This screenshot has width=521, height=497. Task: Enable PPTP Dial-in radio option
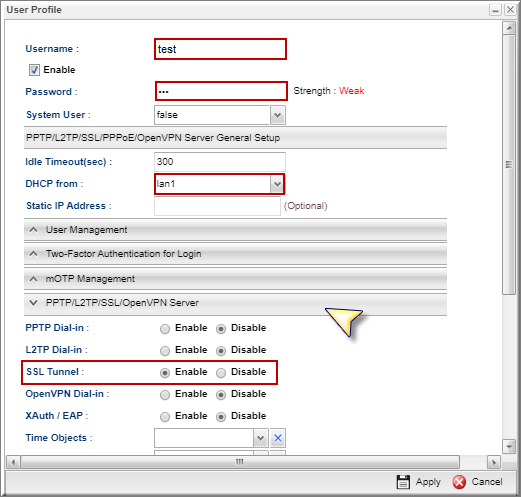point(165,329)
